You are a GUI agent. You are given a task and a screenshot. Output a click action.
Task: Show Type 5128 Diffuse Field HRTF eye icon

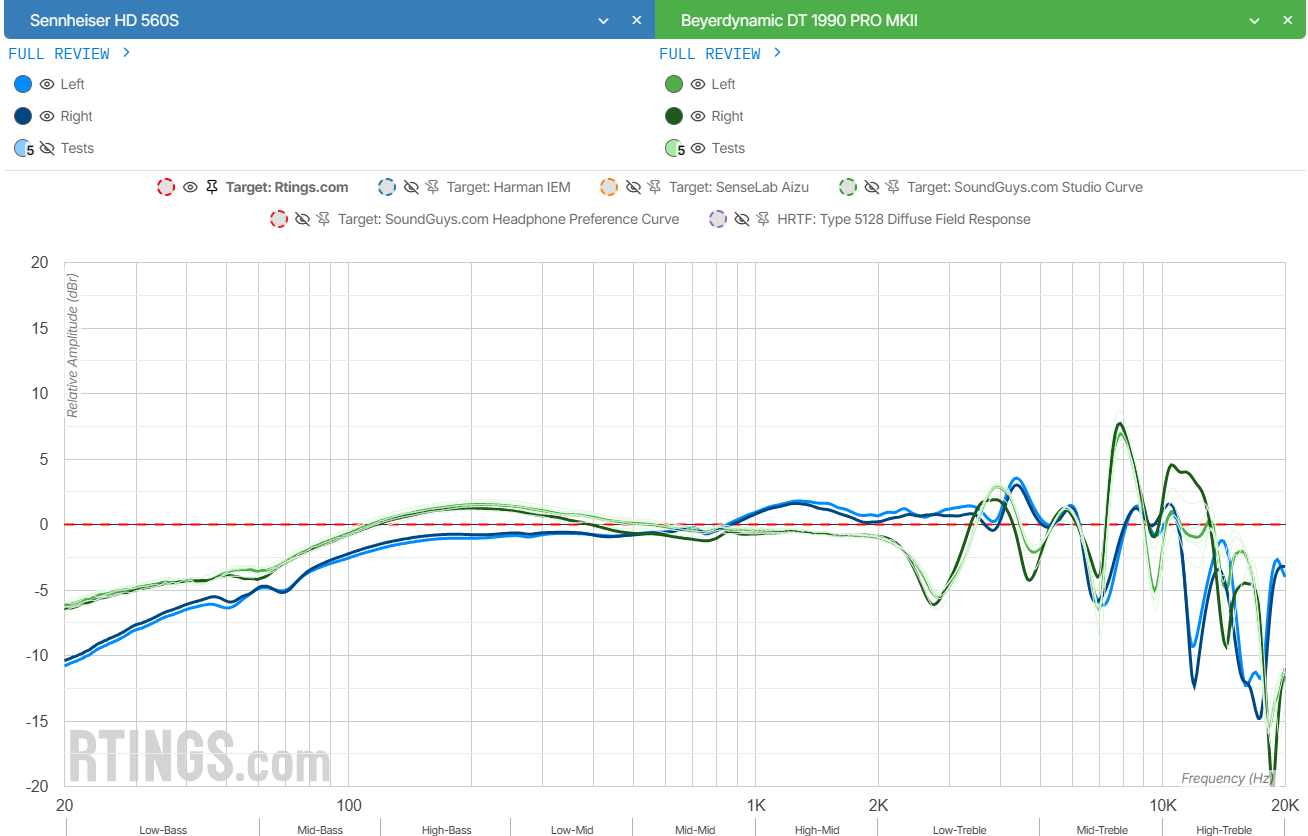coord(741,219)
